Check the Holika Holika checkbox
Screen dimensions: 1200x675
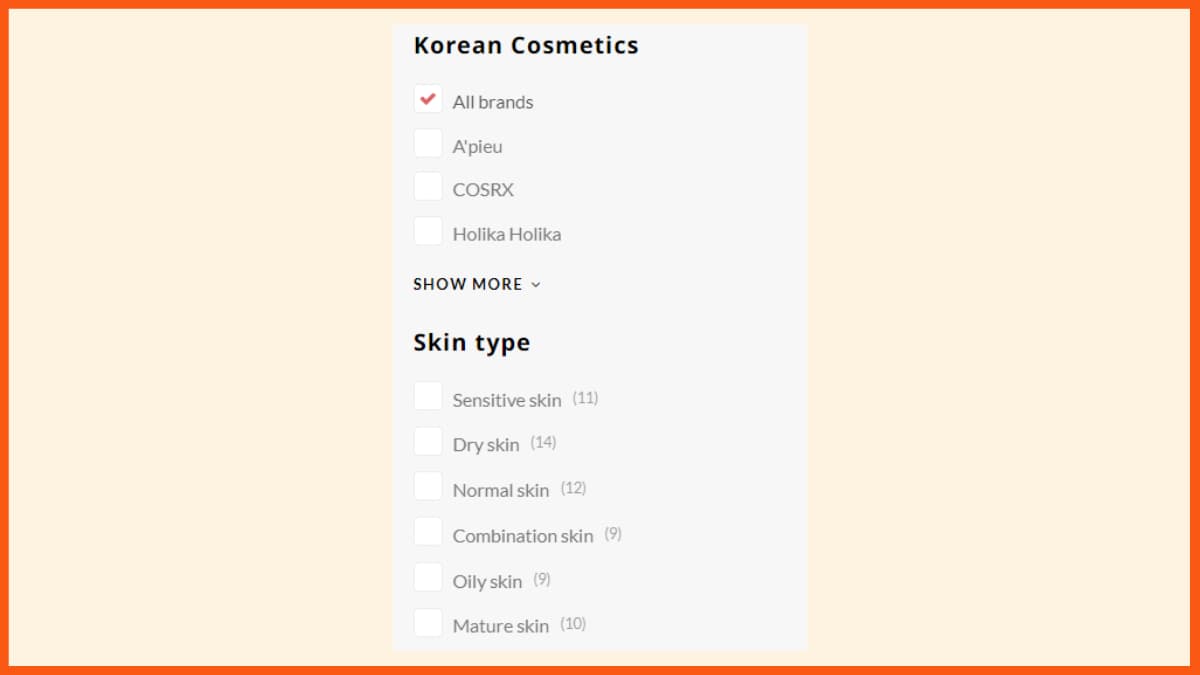pos(428,232)
